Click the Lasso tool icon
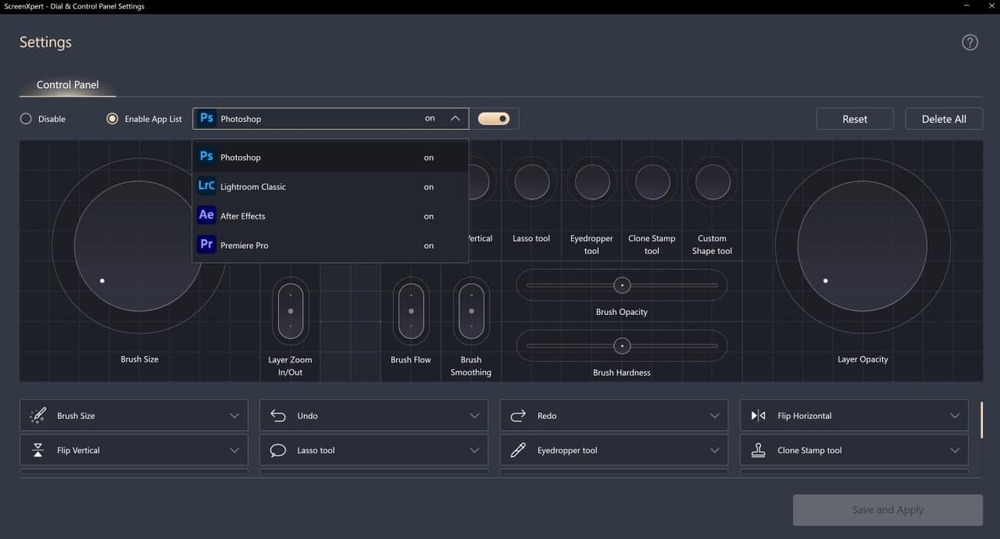The width and height of the screenshot is (1000, 539). (278, 450)
